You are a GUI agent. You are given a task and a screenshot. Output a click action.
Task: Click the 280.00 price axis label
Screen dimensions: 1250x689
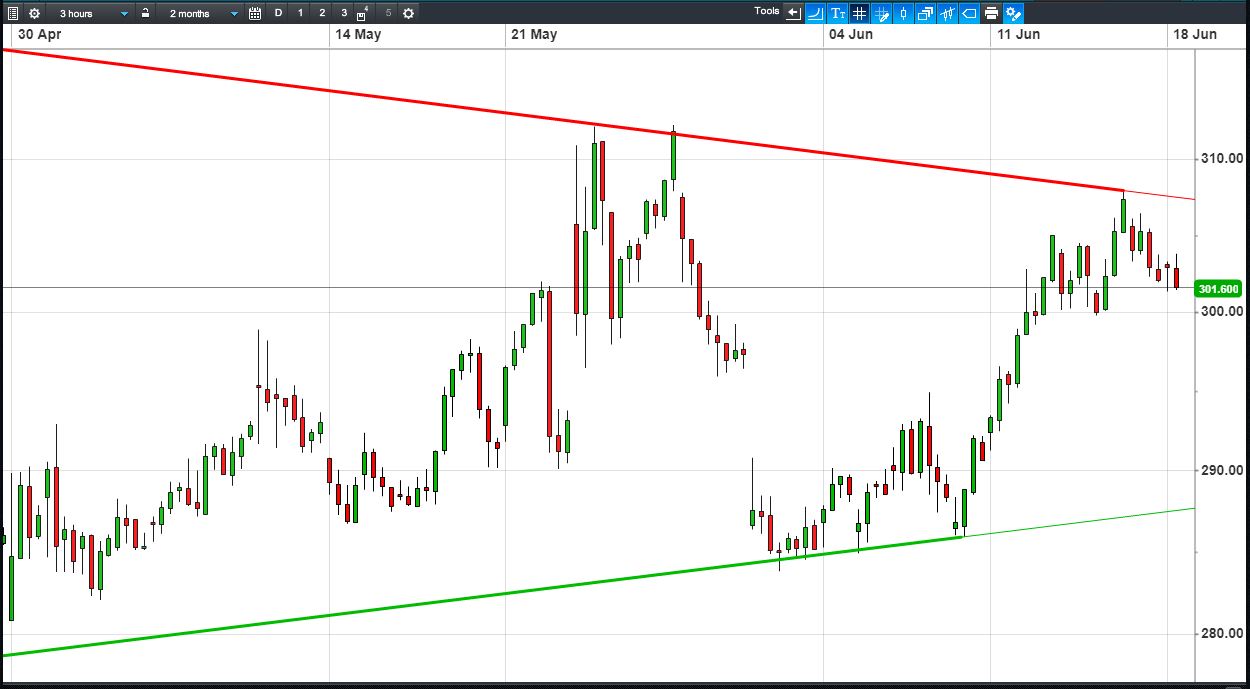tap(1223, 633)
